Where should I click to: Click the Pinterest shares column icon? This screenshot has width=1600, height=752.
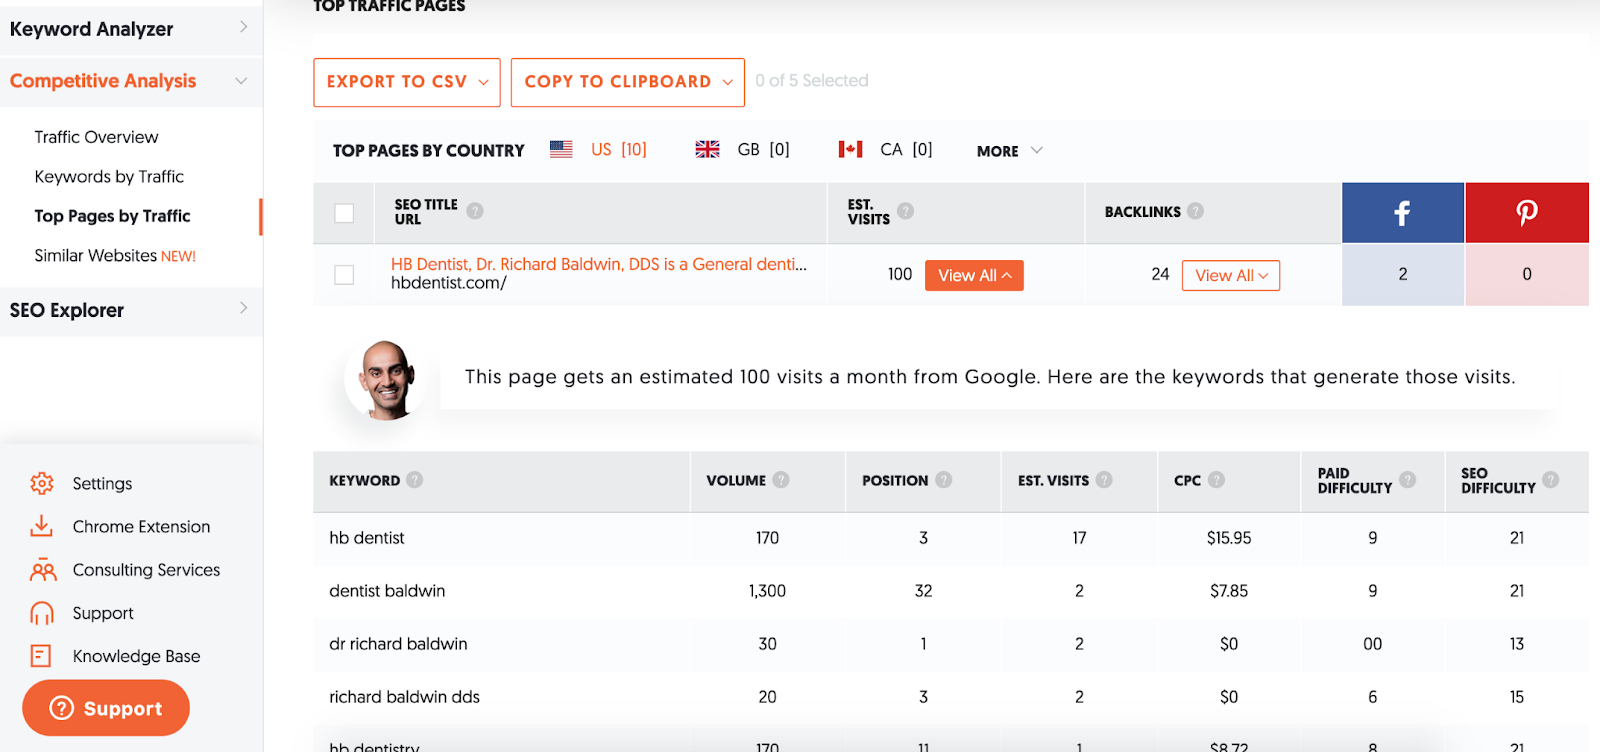coord(1526,212)
